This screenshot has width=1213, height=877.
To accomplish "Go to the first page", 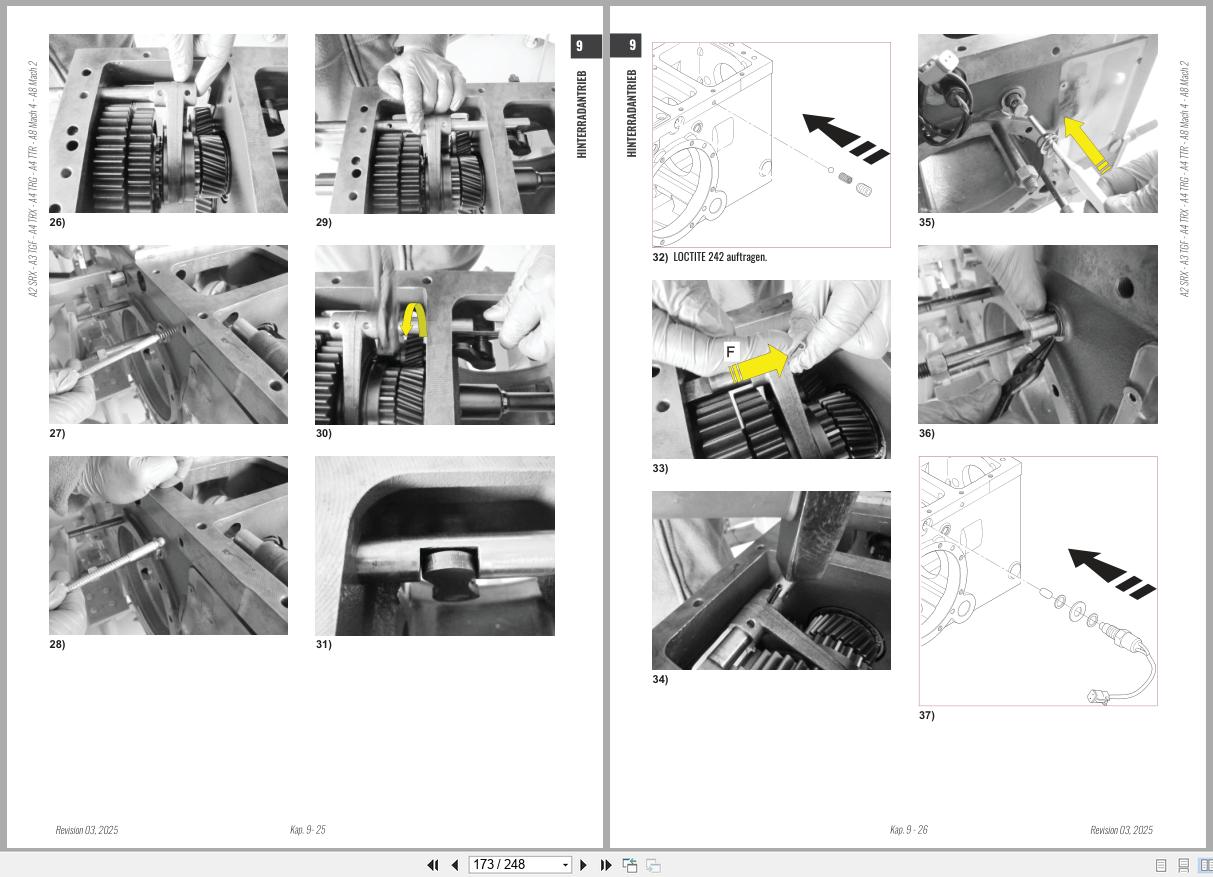I will coord(433,865).
